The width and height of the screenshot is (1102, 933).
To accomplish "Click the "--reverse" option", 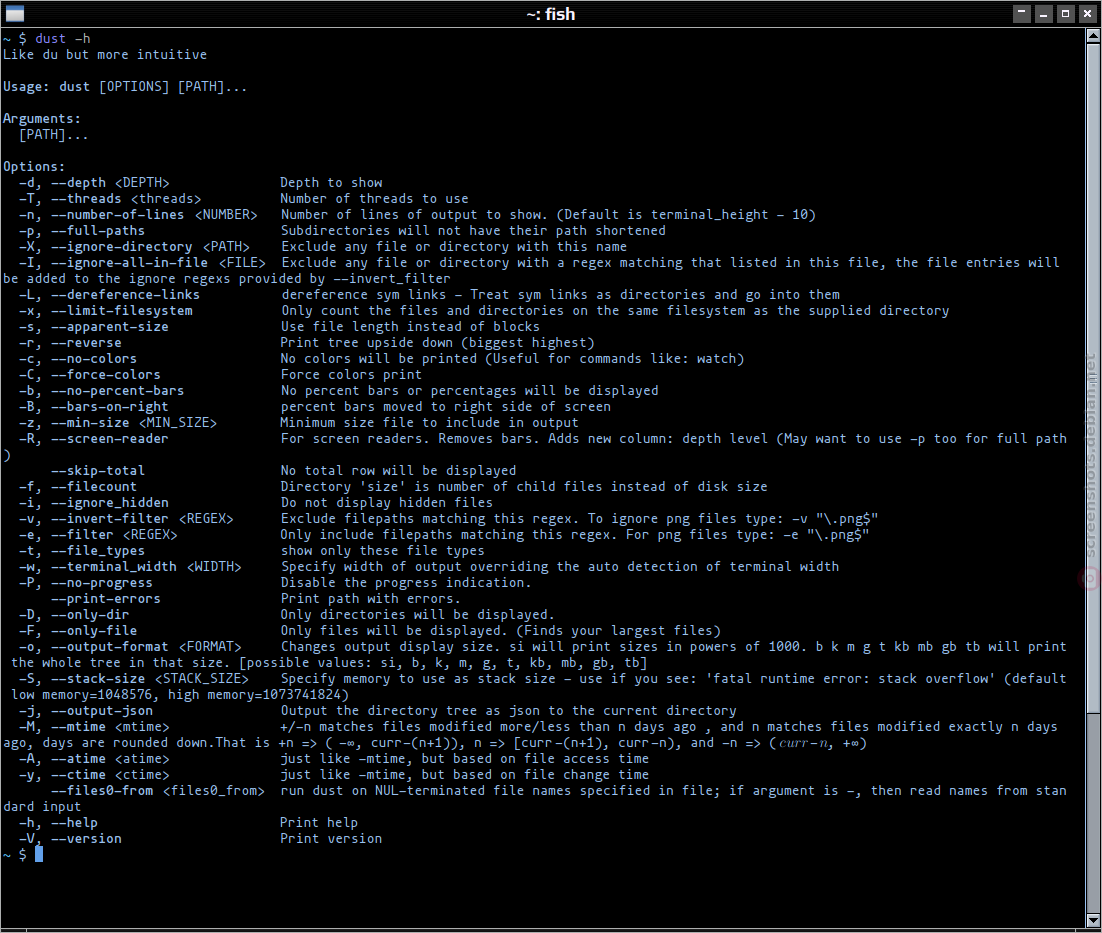I will (86, 343).
